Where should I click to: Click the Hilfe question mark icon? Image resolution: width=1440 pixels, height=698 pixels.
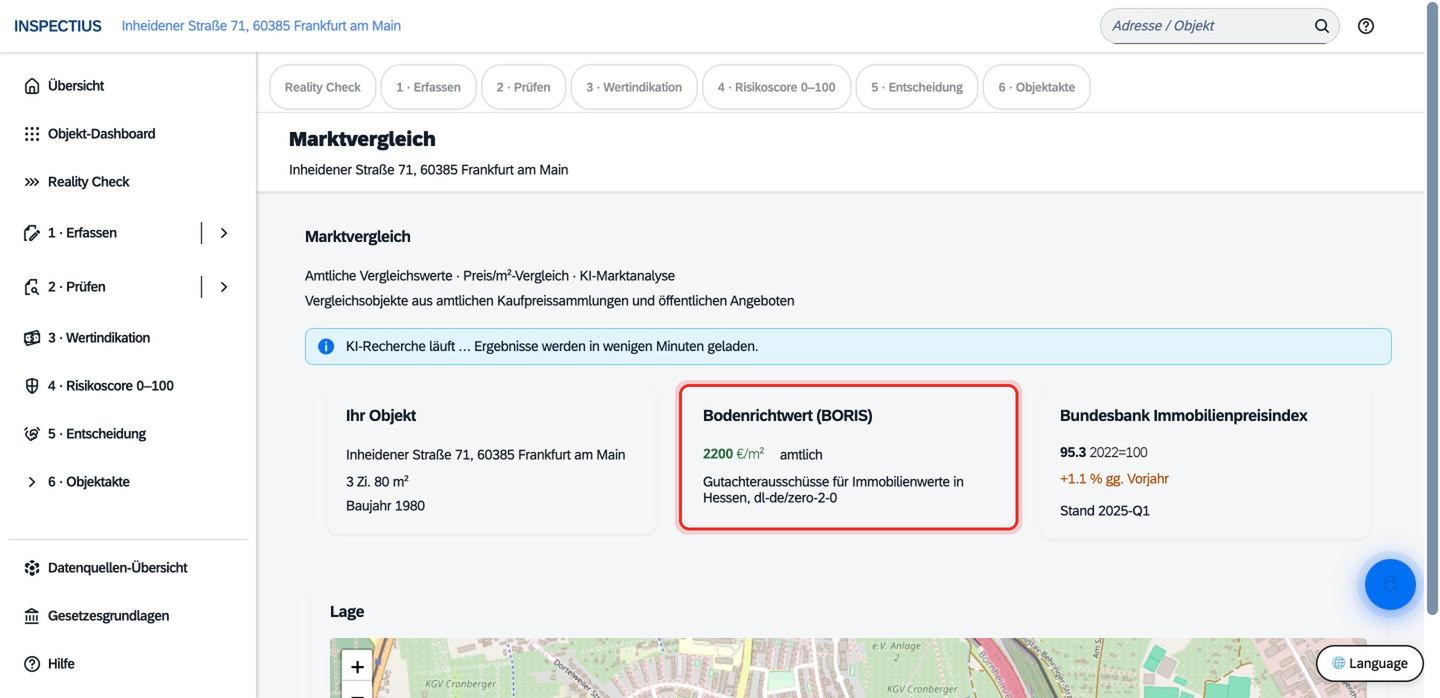tap(32, 664)
